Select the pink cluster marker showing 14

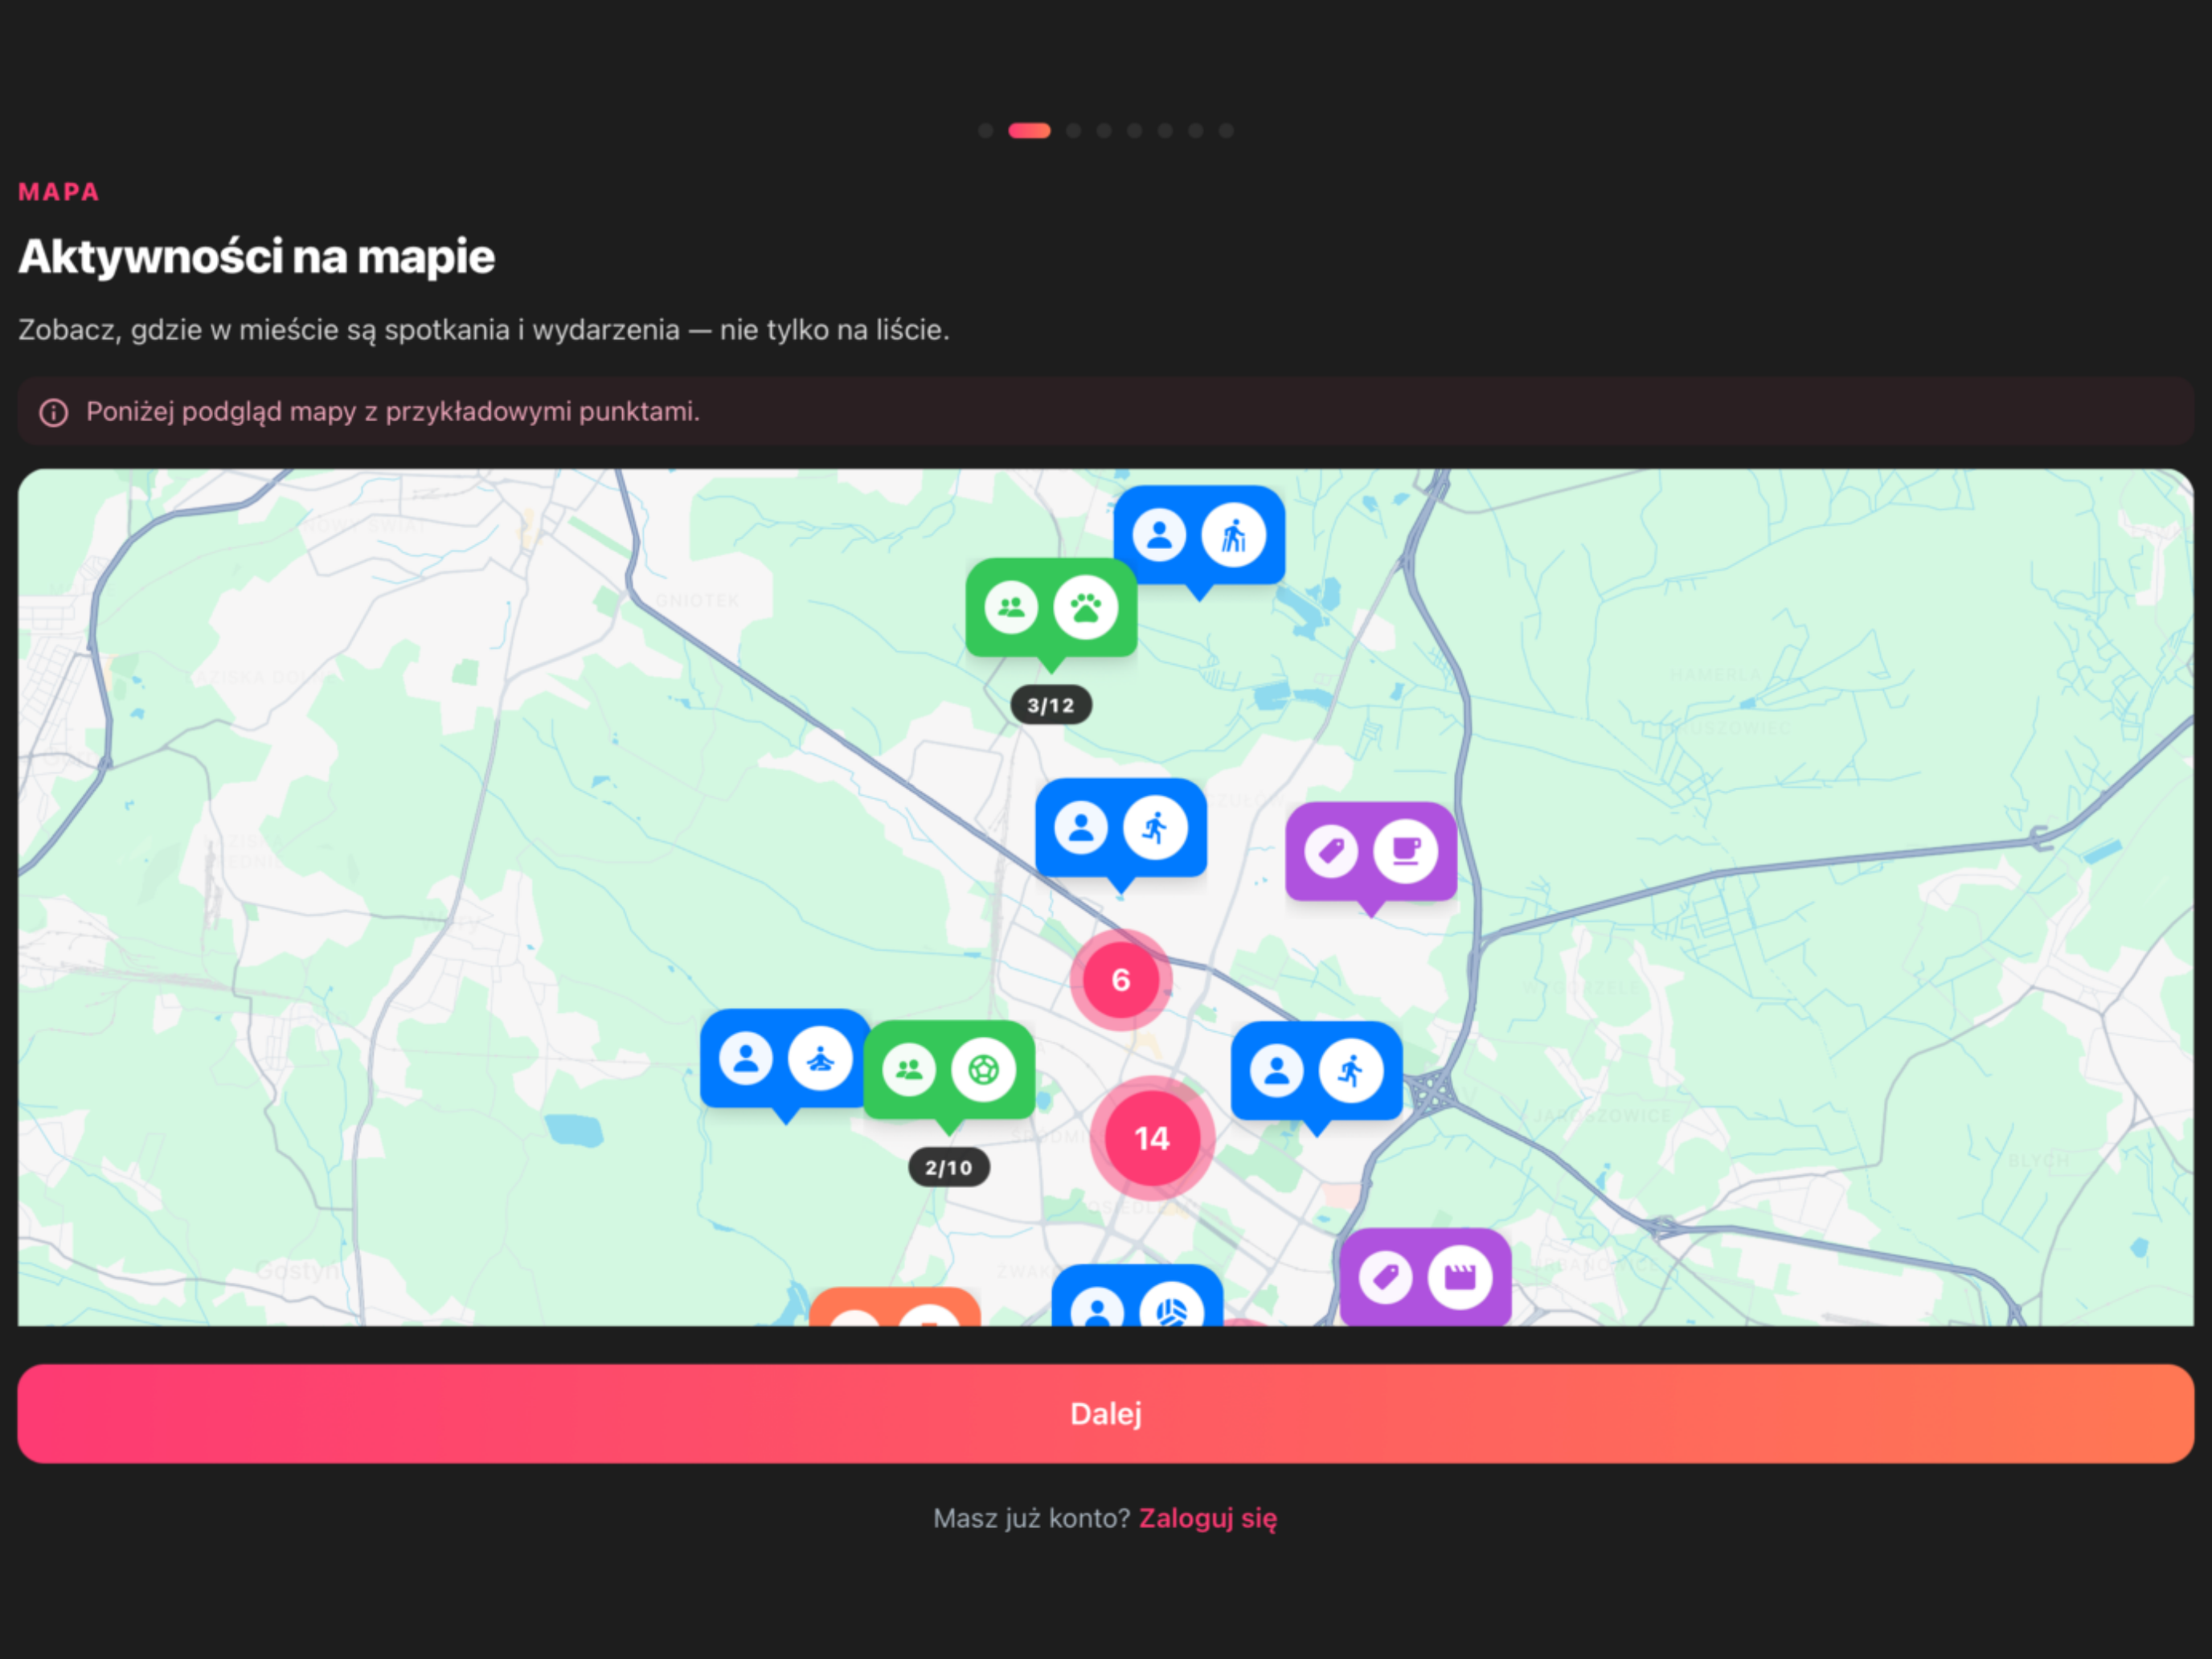[1152, 1138]
